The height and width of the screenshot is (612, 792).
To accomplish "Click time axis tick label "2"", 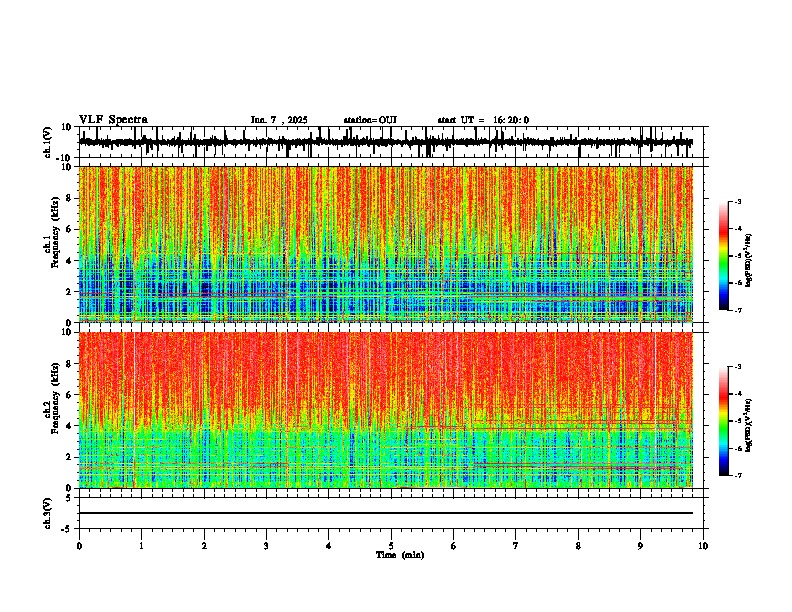I will coord(204,546).
